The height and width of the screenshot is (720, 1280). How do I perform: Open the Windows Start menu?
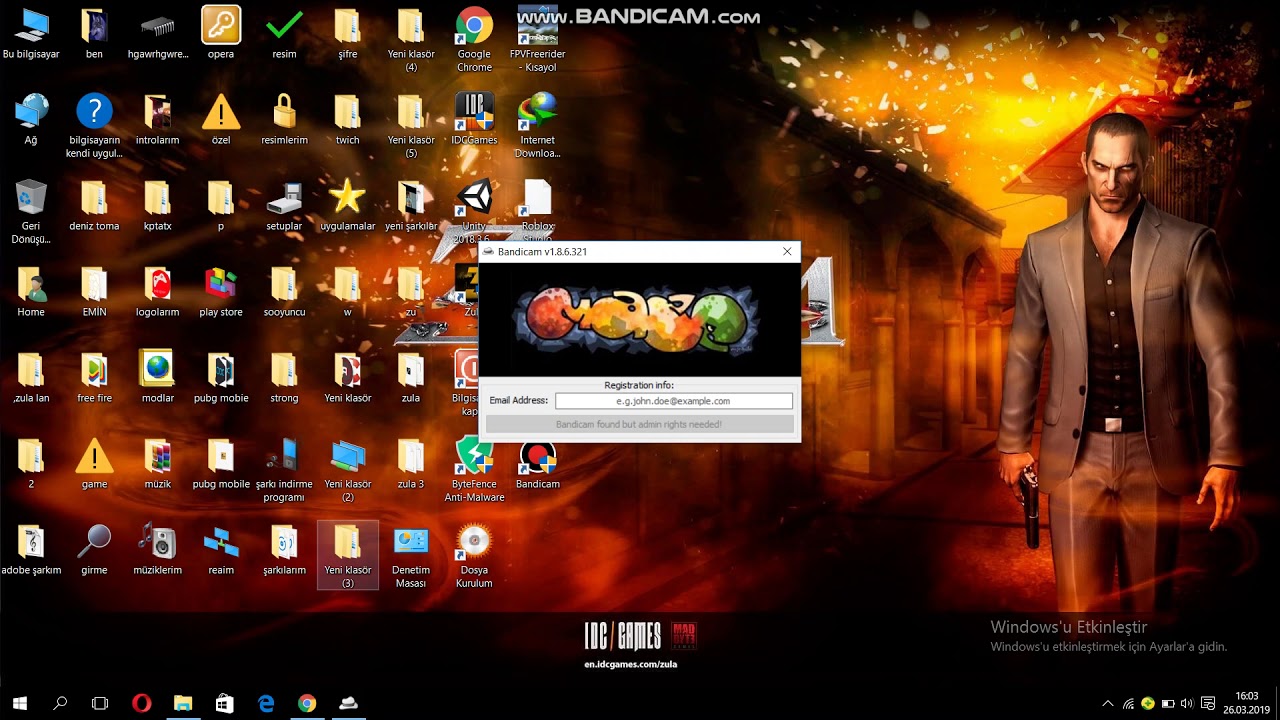pos(19,703)
